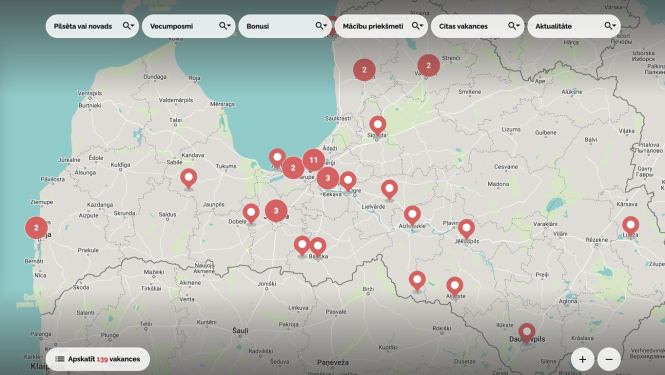Click the Panevėžys city label
Viewport: 665px width, 375px height.
point(333,363)
